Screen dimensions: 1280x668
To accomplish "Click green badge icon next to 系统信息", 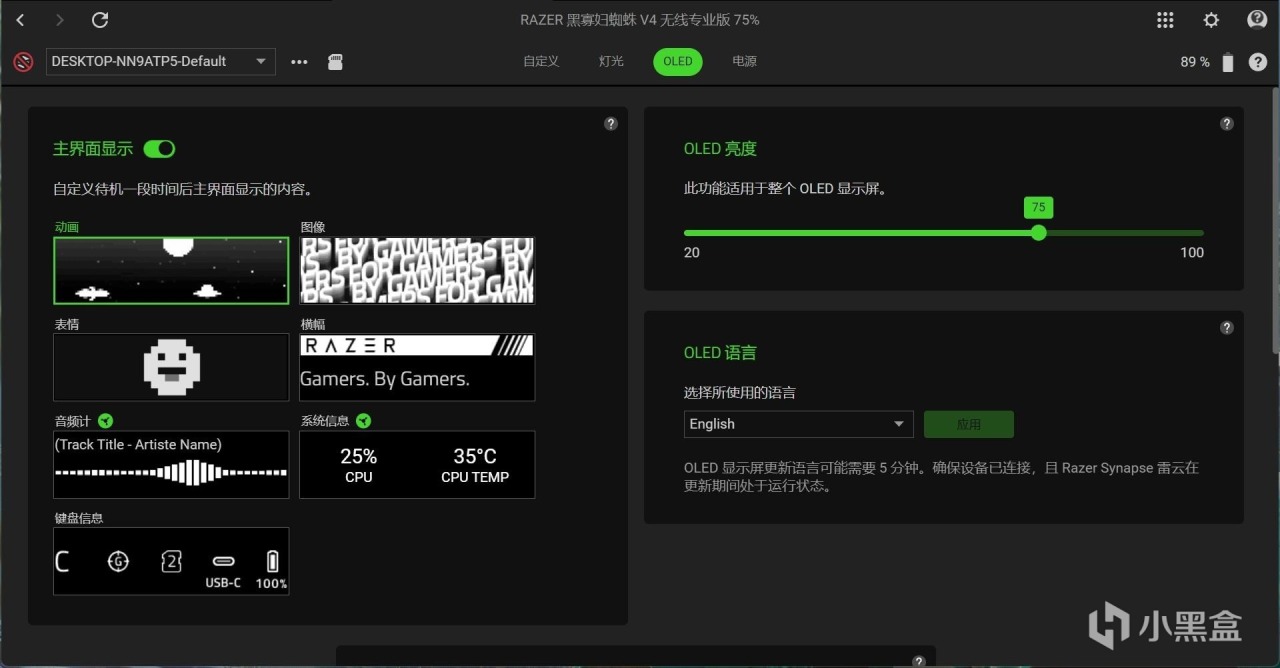I will [x=364, y=421].
